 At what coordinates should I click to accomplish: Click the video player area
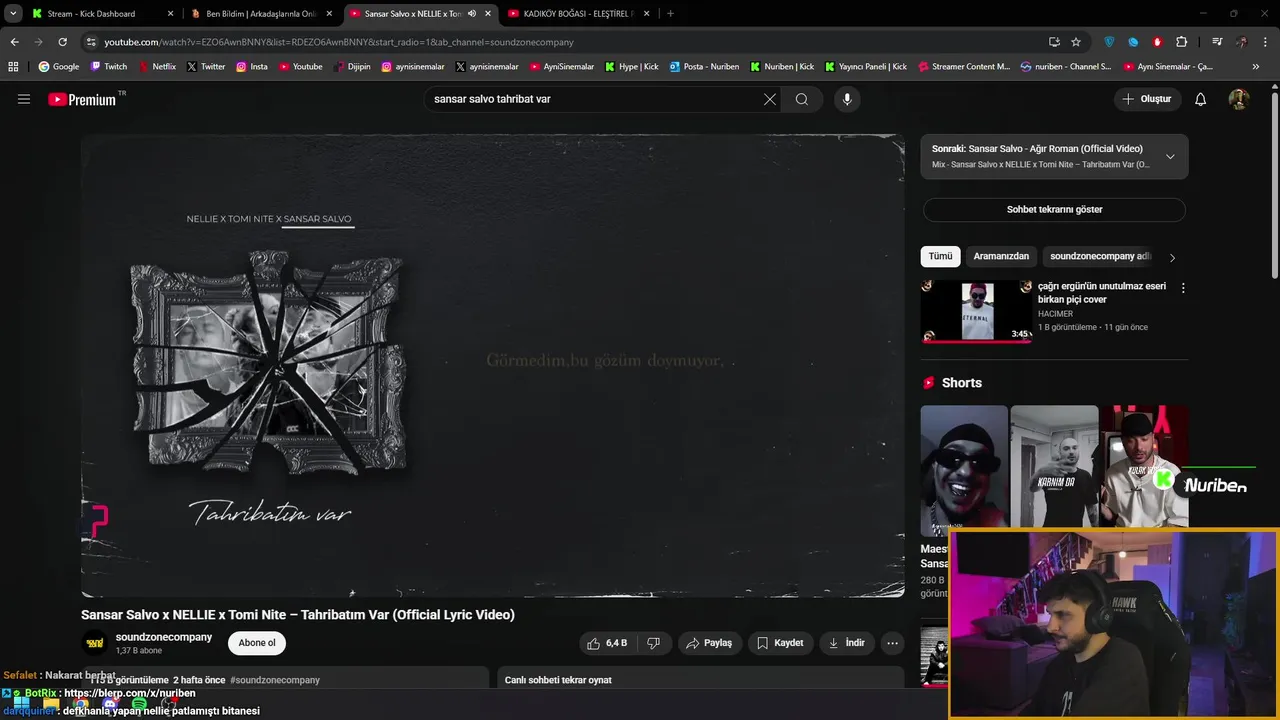pyautogui.click(x=493, y=366)
